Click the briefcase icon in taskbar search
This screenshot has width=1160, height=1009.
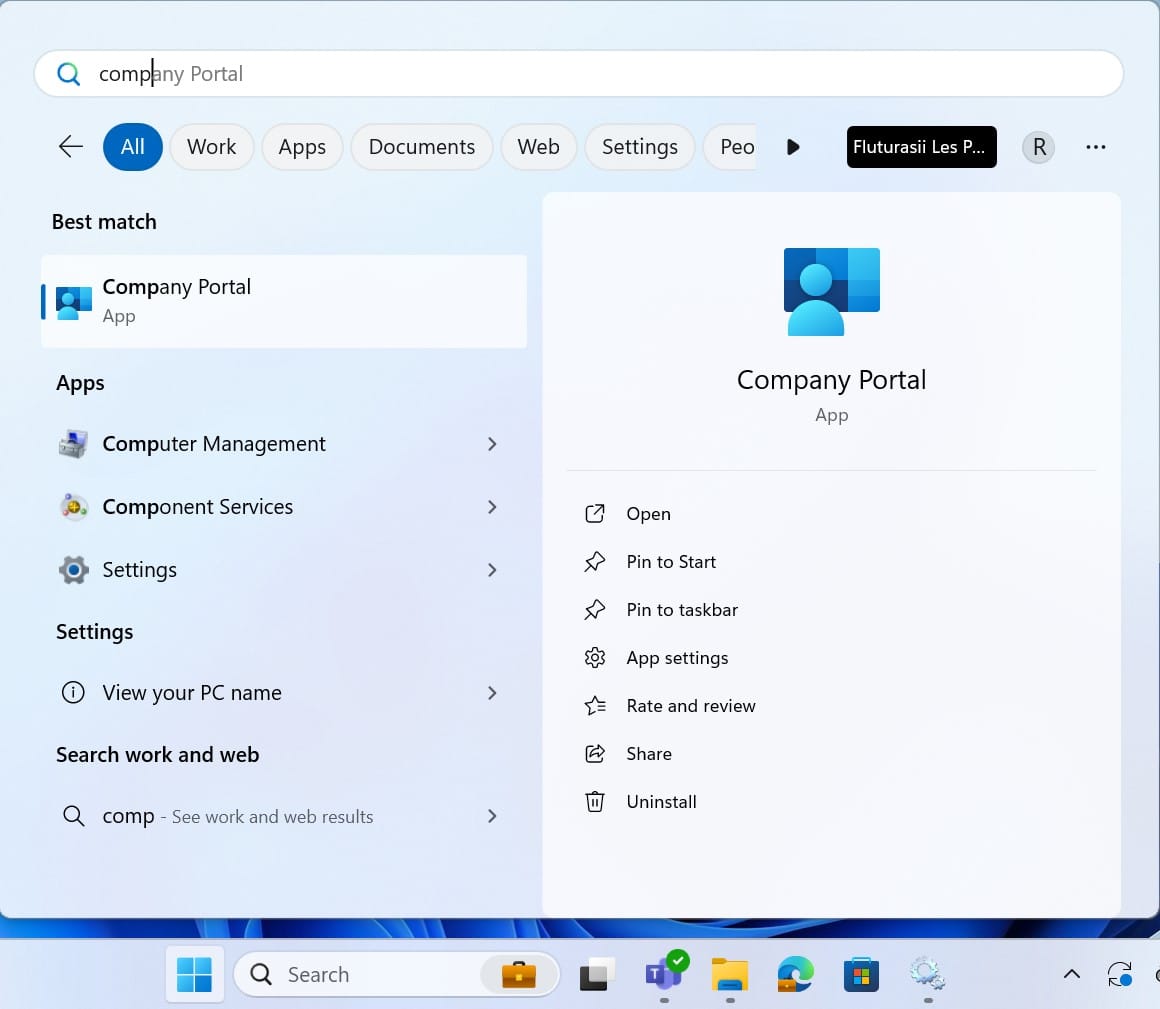click(519, 974)
